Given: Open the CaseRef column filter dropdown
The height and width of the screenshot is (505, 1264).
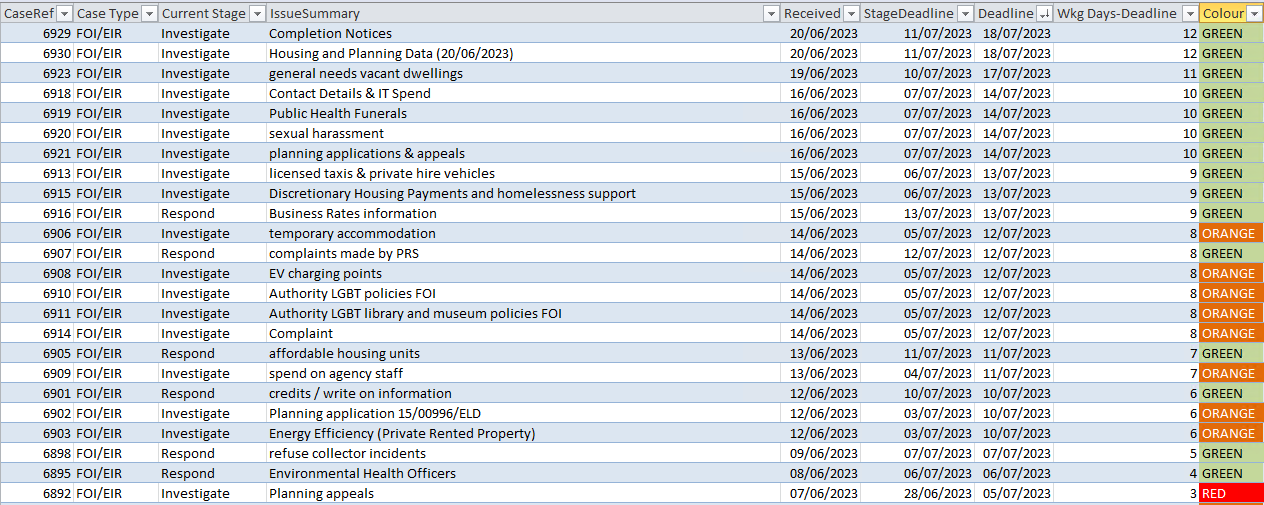Looking at the screenshot, I should pyautogui.click(x=64, y=13).
